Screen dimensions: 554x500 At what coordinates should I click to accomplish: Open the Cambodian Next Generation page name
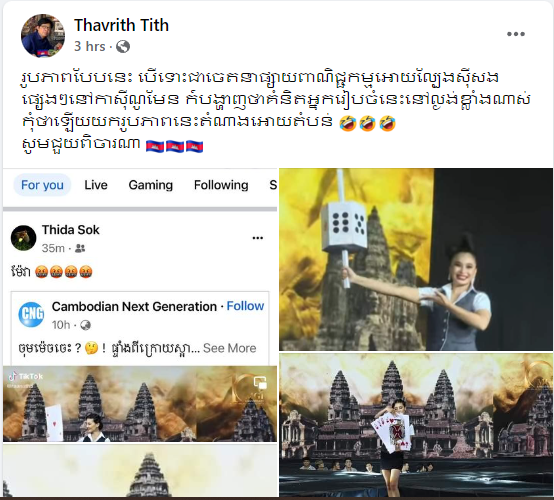pyautogui.click(x=134, y=306)
